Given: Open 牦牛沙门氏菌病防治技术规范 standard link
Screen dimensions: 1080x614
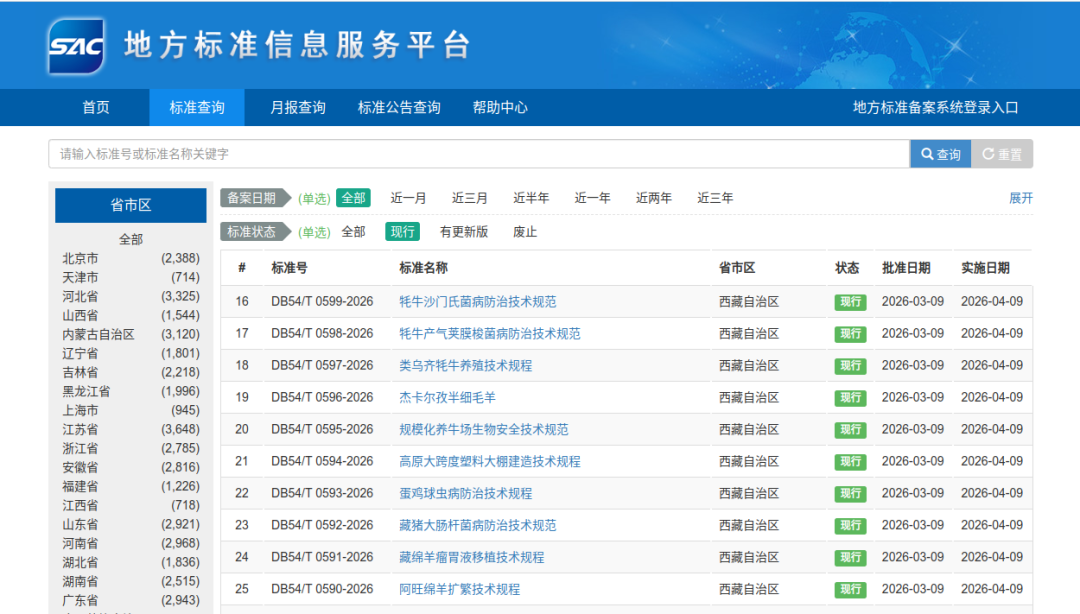Looking at the screenshot, I should click(477, 302).
